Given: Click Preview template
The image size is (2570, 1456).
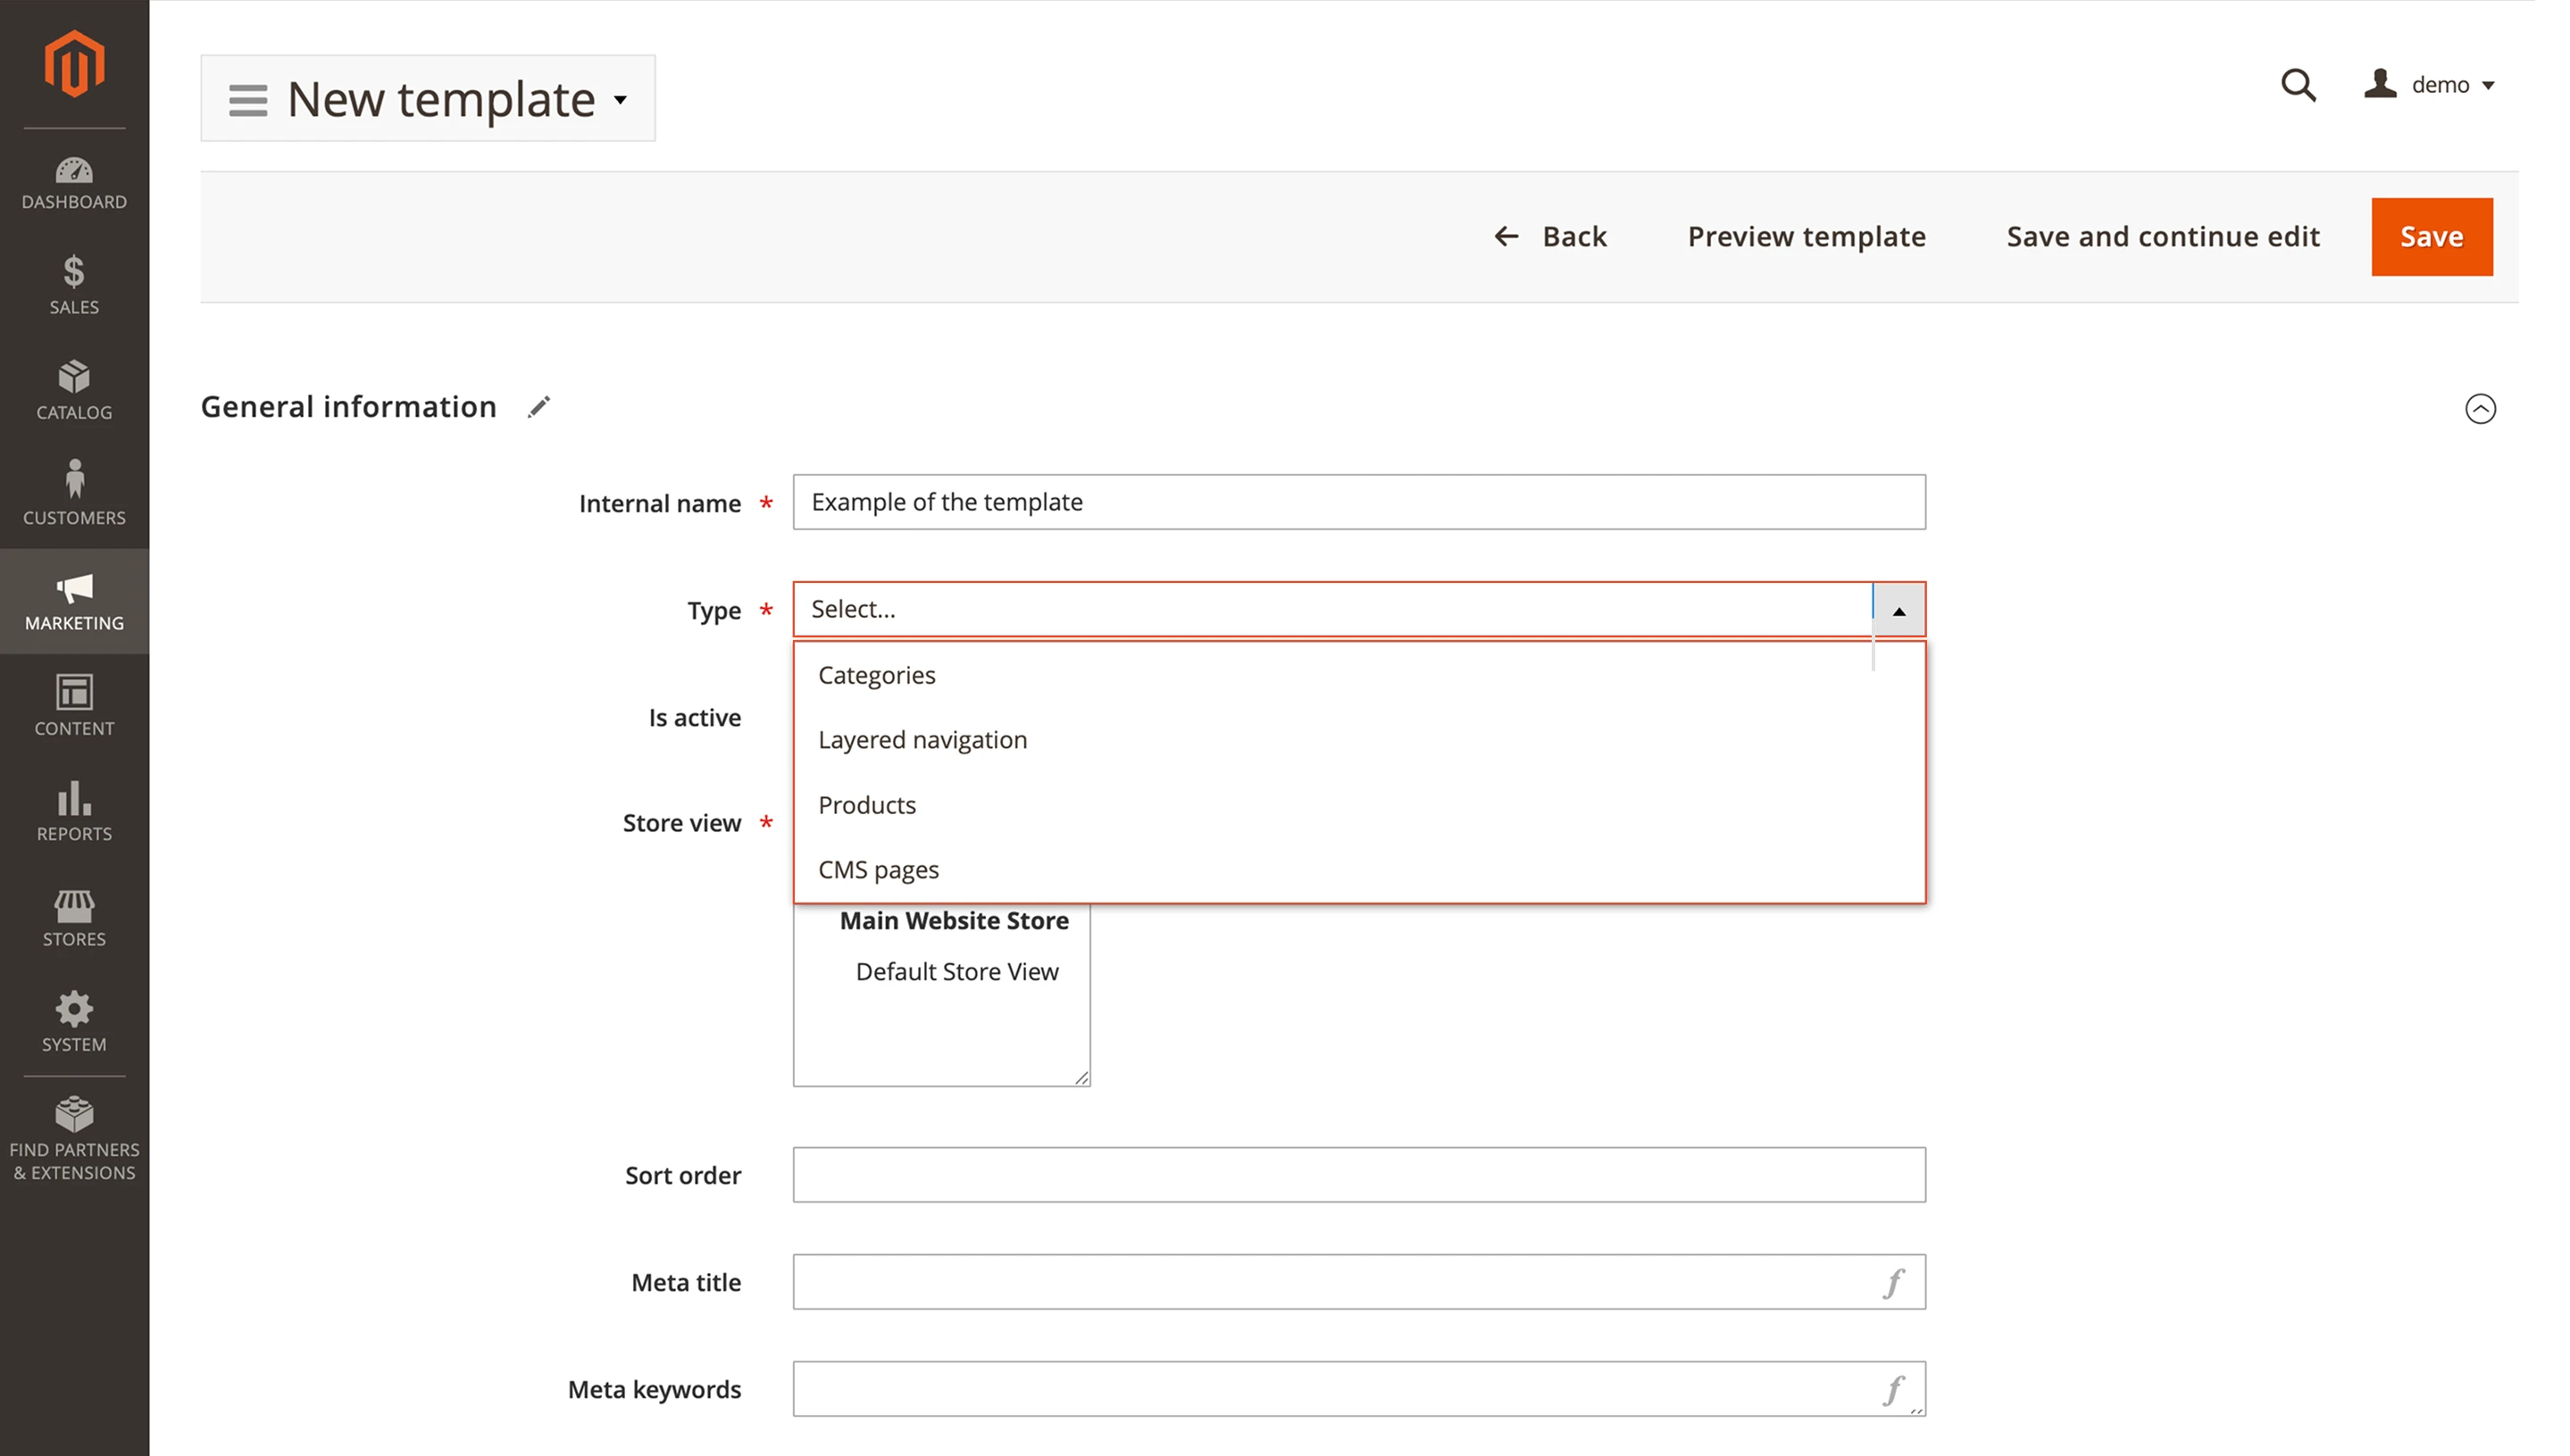Looking at the screenshot, I should (1806, 236).
